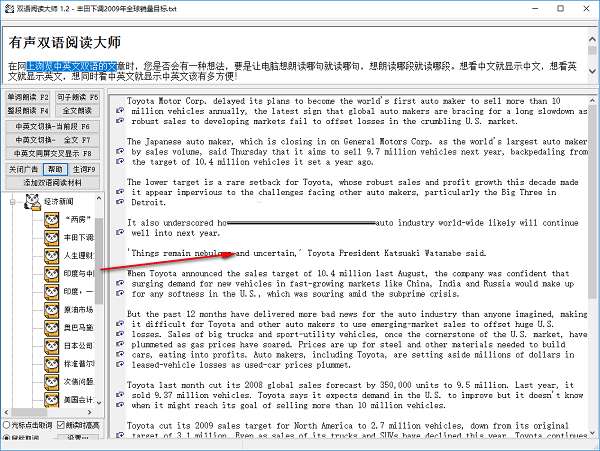The height and width of the screenshot is (451, 600).
Task: Open the 次债问题 article in tree
Action: 78,381
